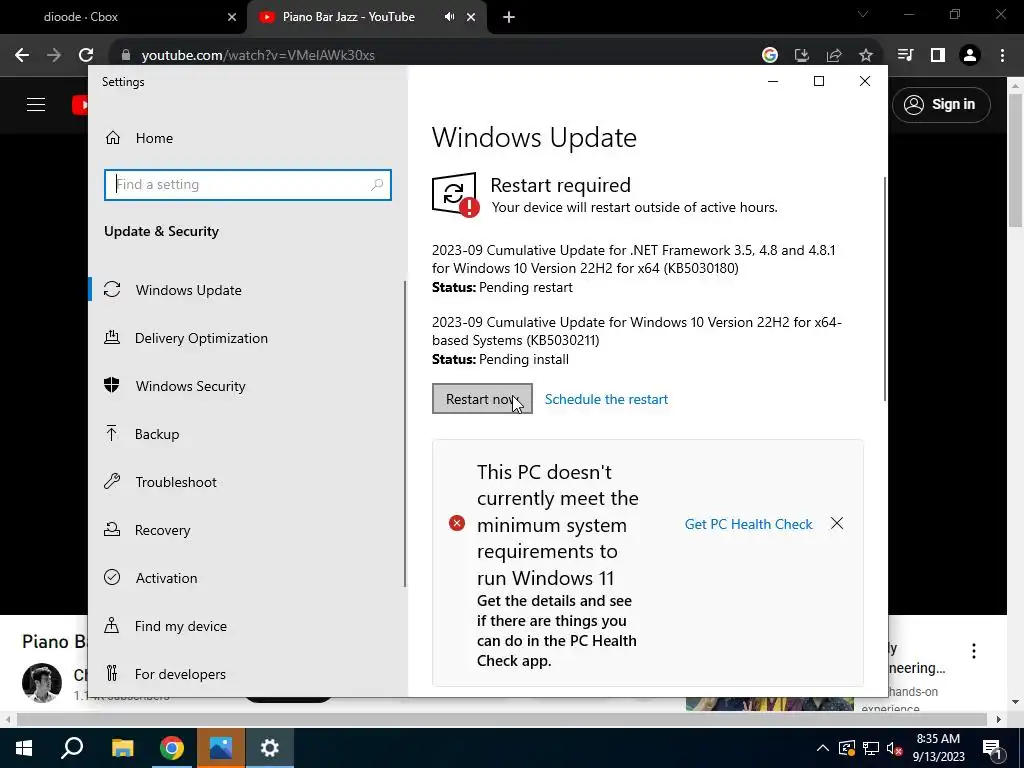This screenshot has height=768, width=1024.
Task: Open the Photos app on the taskbar
Action: [221, 748]
